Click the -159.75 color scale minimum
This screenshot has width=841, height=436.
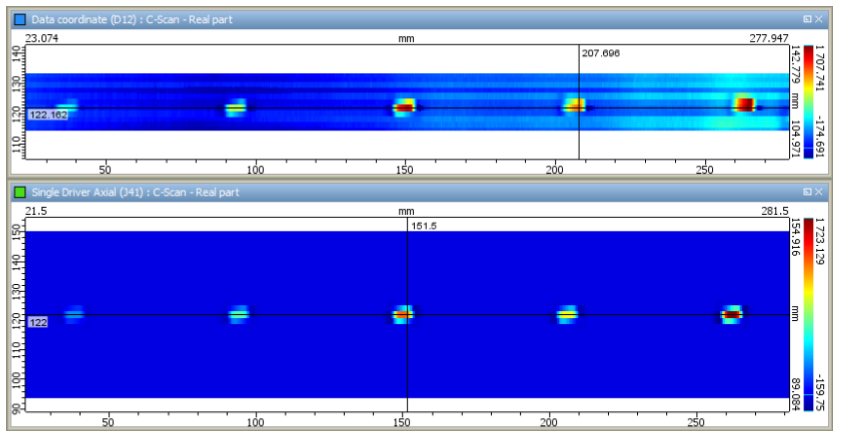click(x=820, y=393)
